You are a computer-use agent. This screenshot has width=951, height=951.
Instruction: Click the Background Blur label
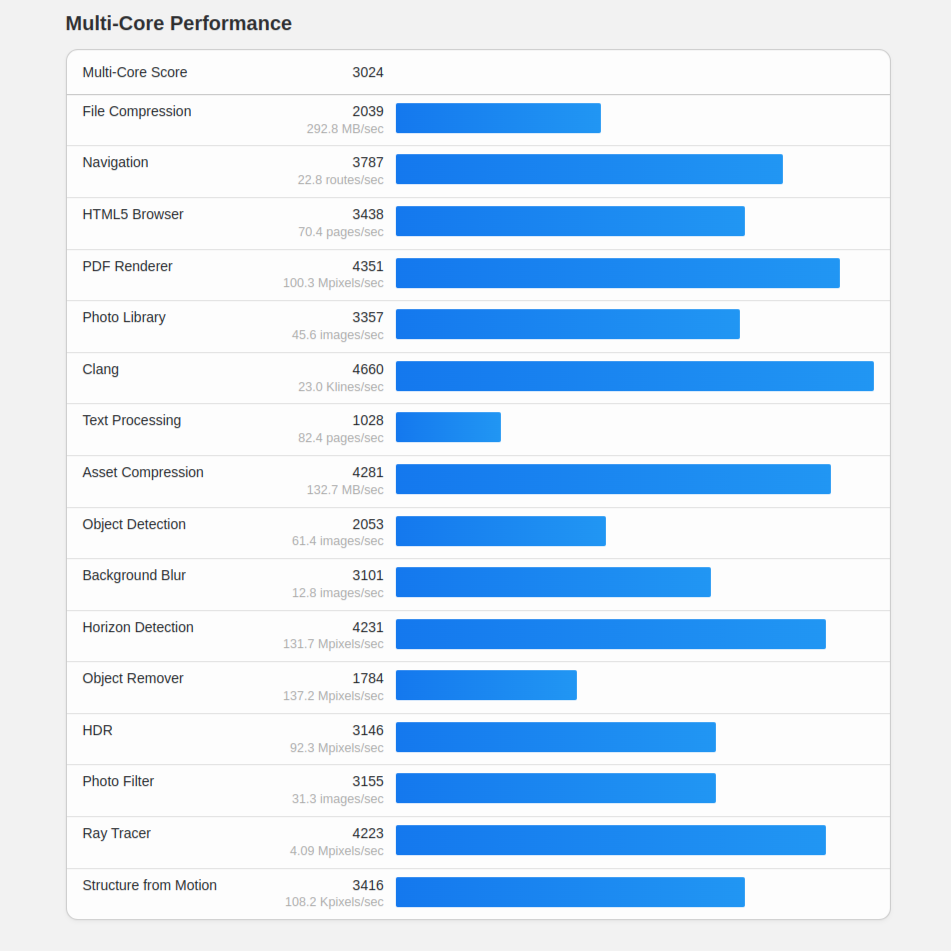click(134, 575)
